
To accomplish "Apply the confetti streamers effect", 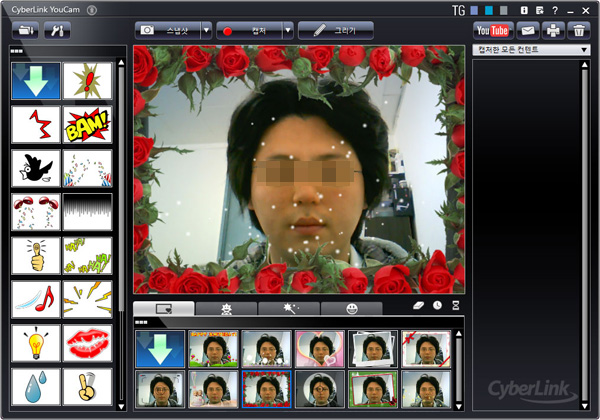I will point(88,168).
